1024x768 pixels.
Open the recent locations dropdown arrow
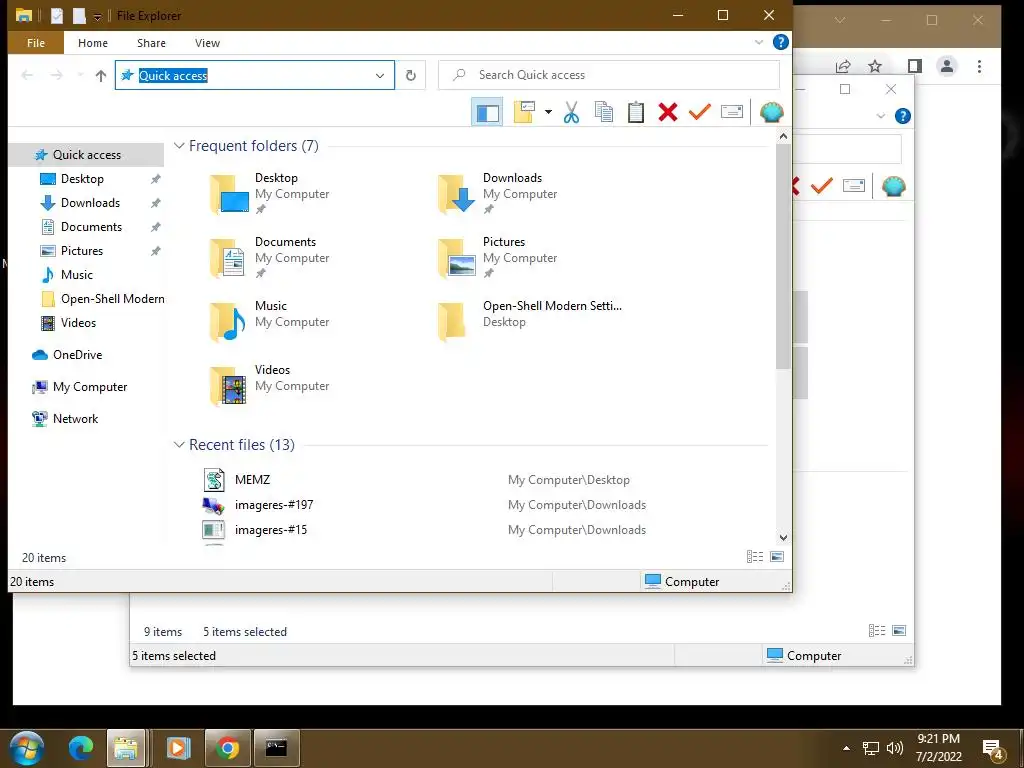[80, 76]
